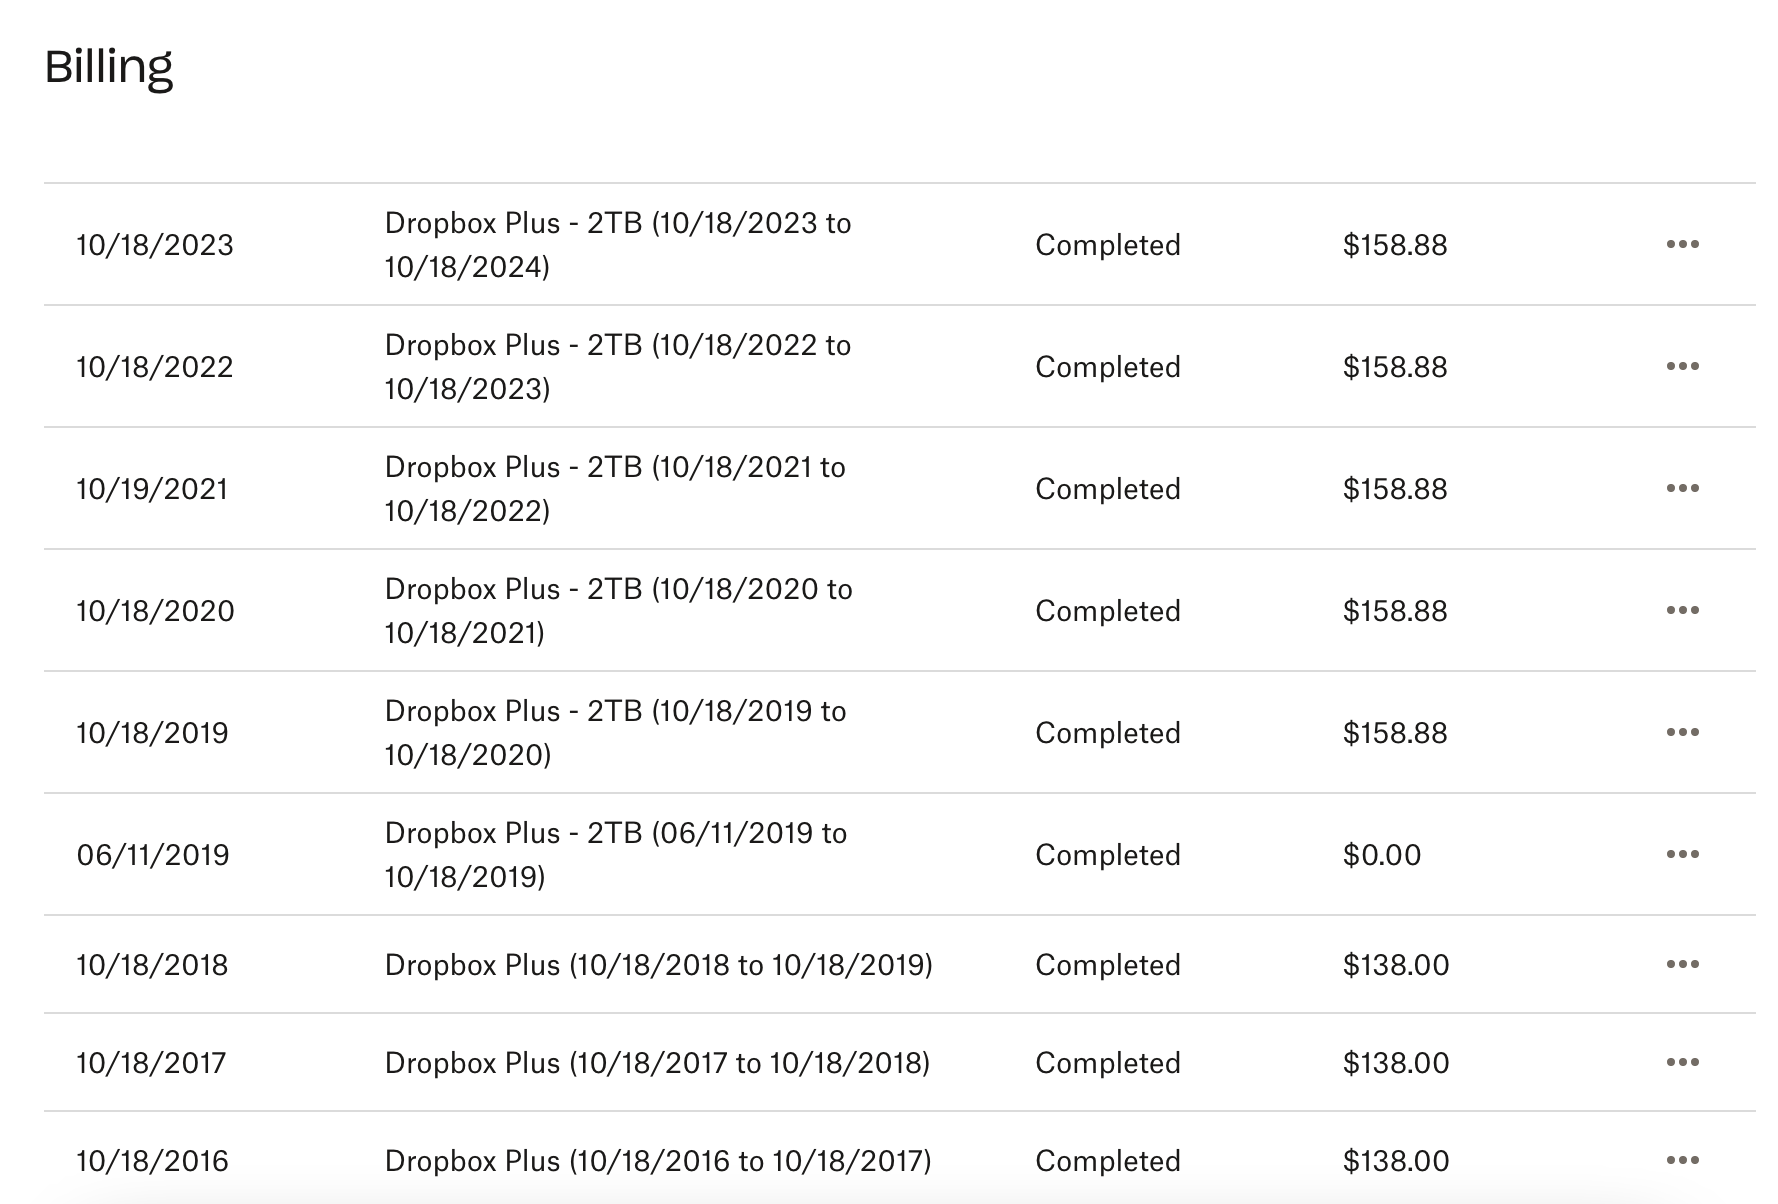The width and height of the screenshot is (1778, 1204).
Task: Click the Dropbox Plus 2016–2017 description
Action: tap(658, 1161)
